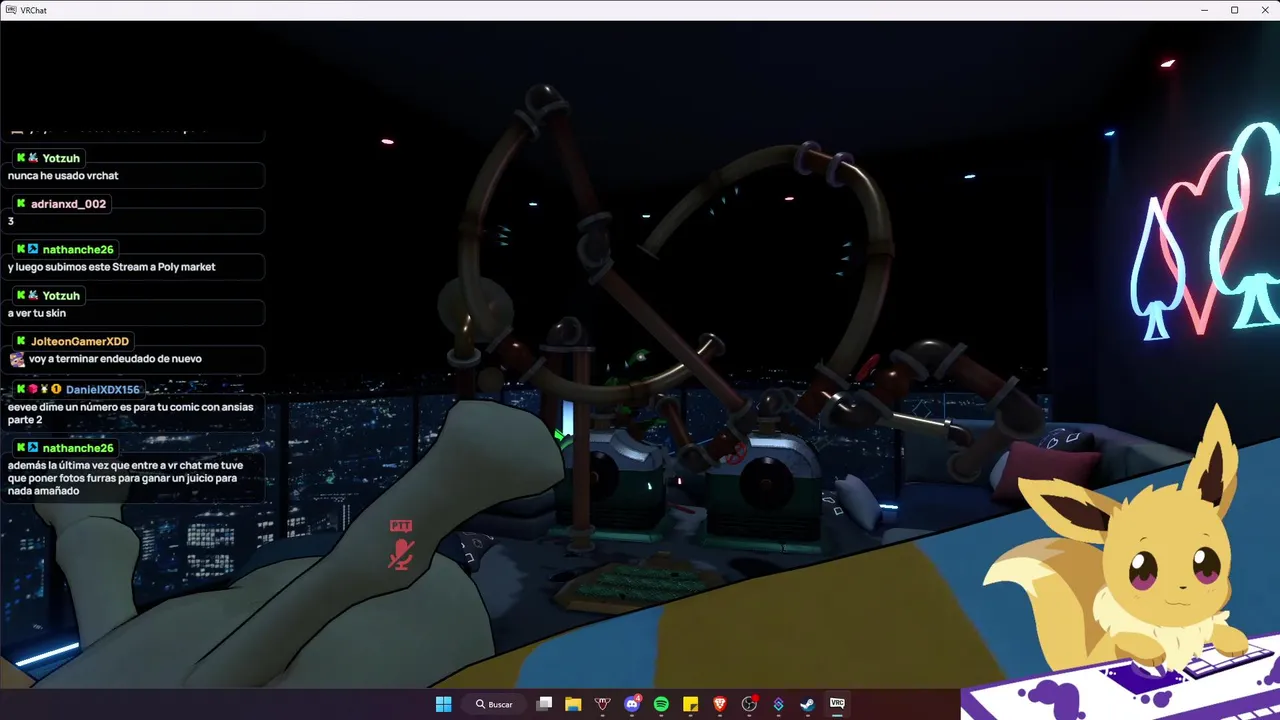Select the VRChat taskbar icon
1280x720 pixels.
click(837, 704)
